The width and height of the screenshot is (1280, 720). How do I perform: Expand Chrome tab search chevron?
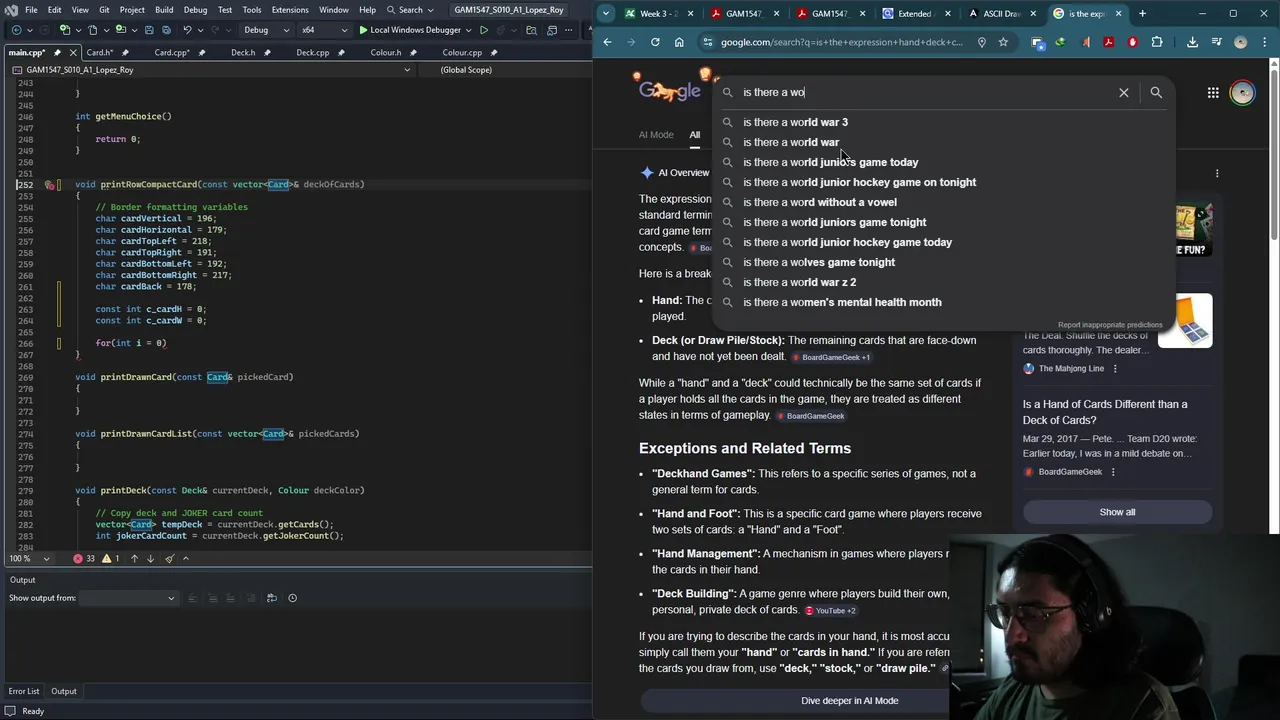pos(606,13)
